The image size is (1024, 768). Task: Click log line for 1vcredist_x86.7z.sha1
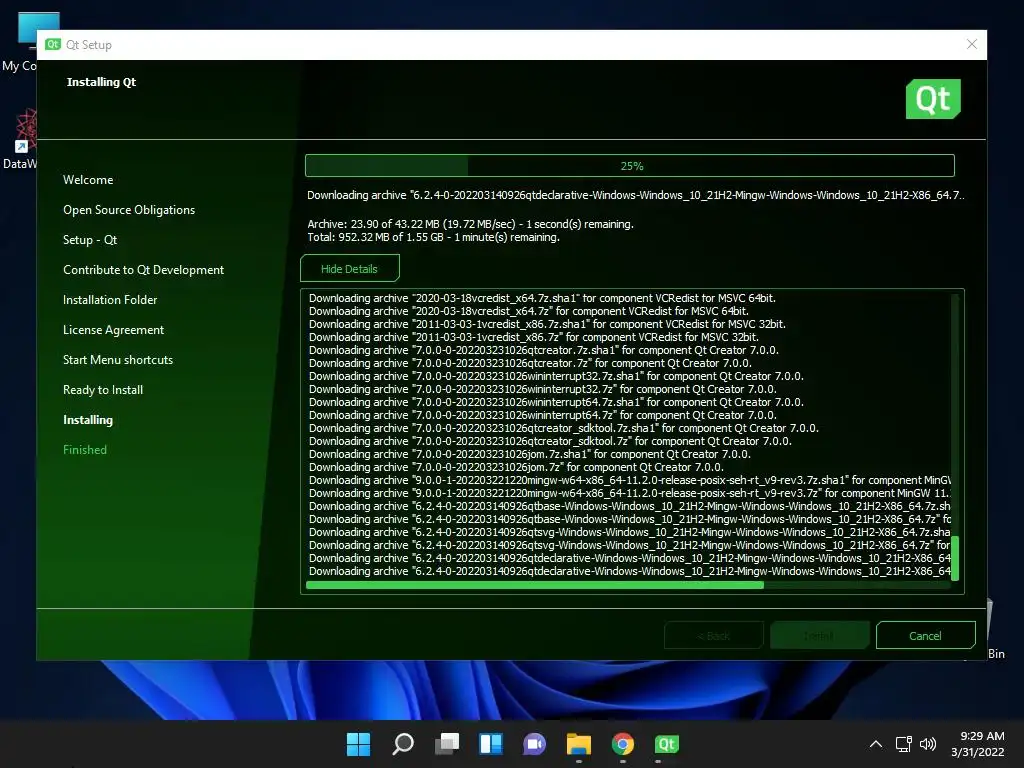point(547,324)
